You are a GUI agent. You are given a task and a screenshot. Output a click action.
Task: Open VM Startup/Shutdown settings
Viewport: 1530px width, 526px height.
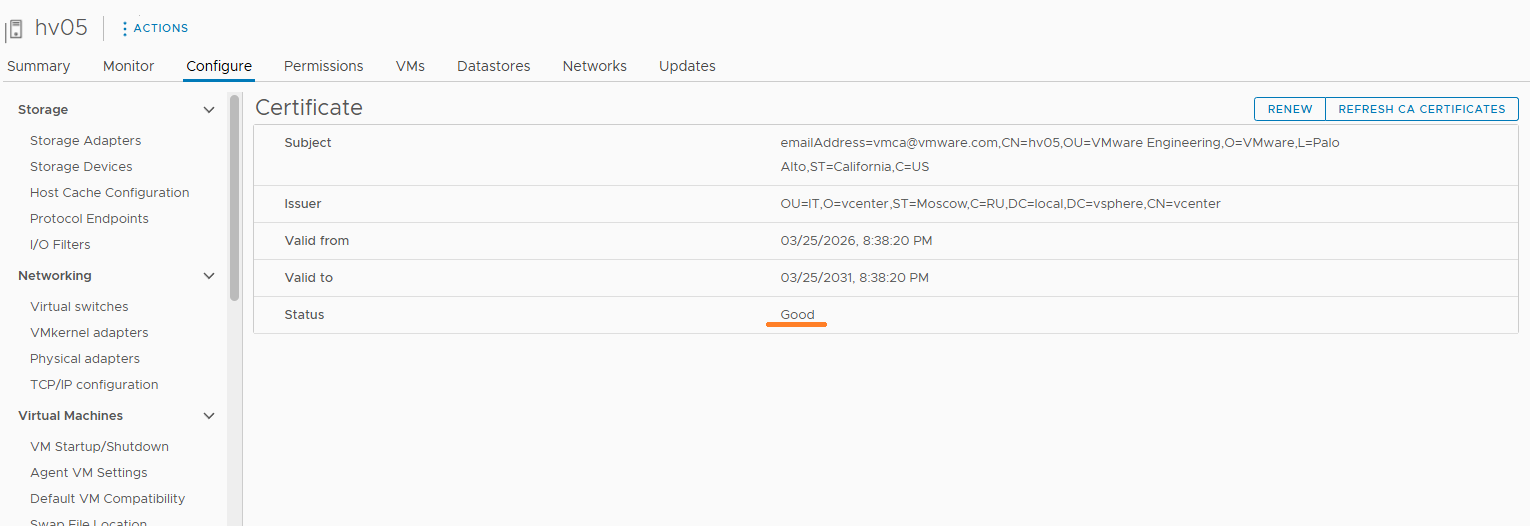coord(99,447)
